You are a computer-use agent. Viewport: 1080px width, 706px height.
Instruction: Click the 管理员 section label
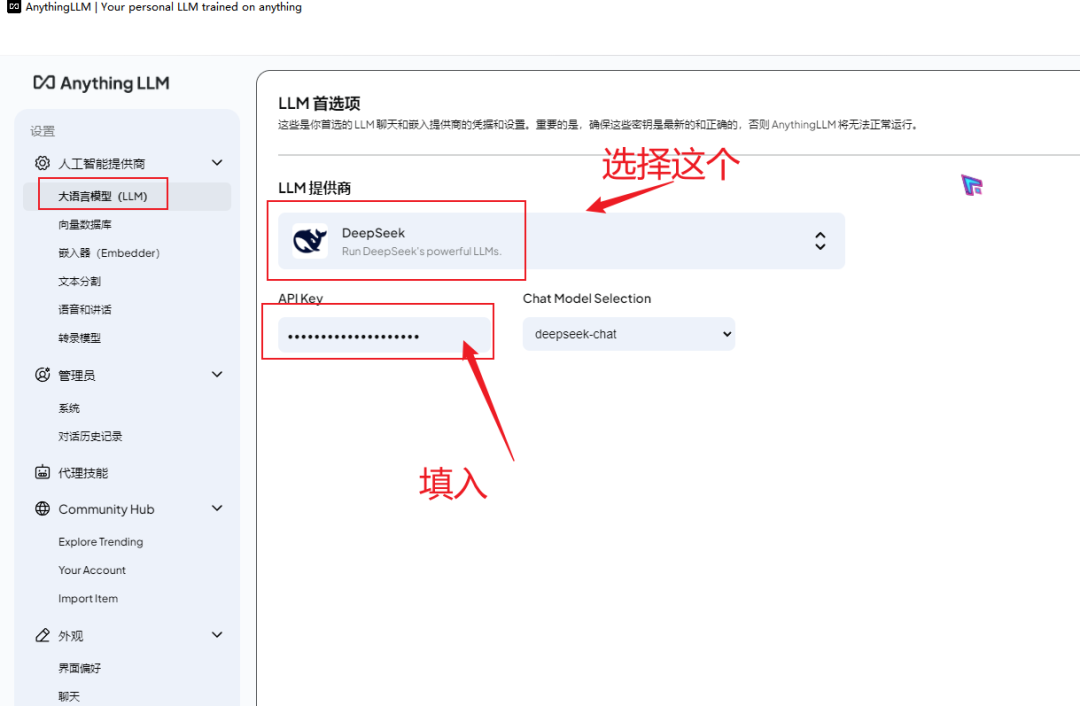coord(76,375)
